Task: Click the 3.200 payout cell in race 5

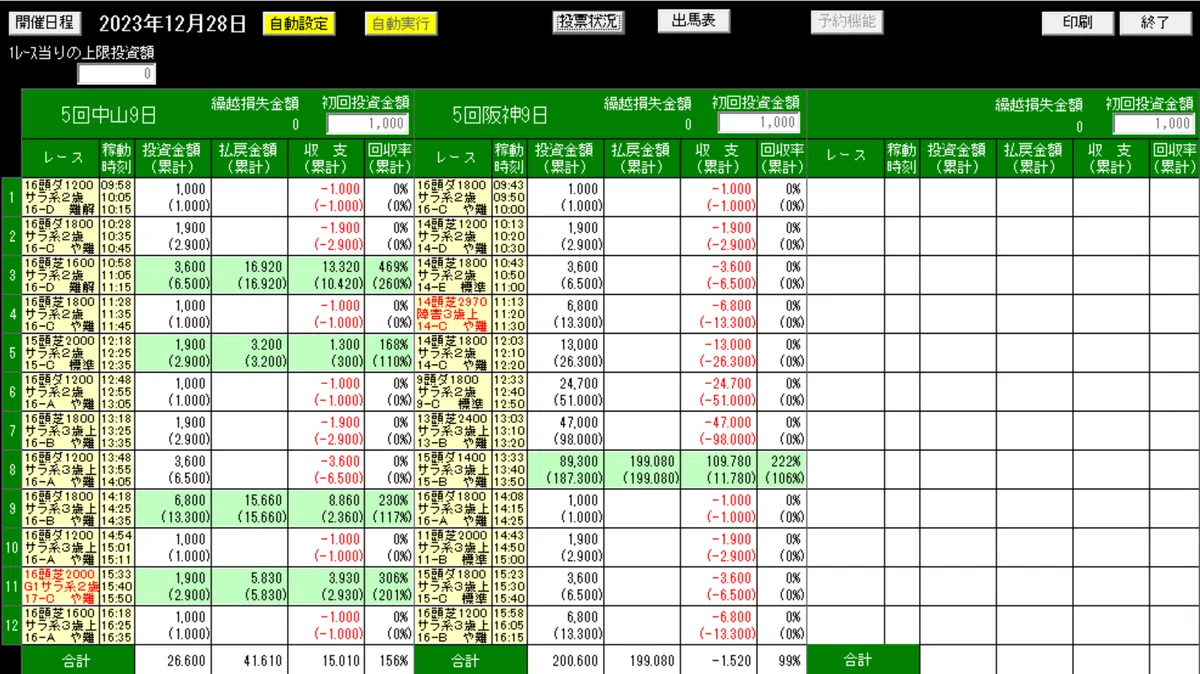Action: point(250,352)
